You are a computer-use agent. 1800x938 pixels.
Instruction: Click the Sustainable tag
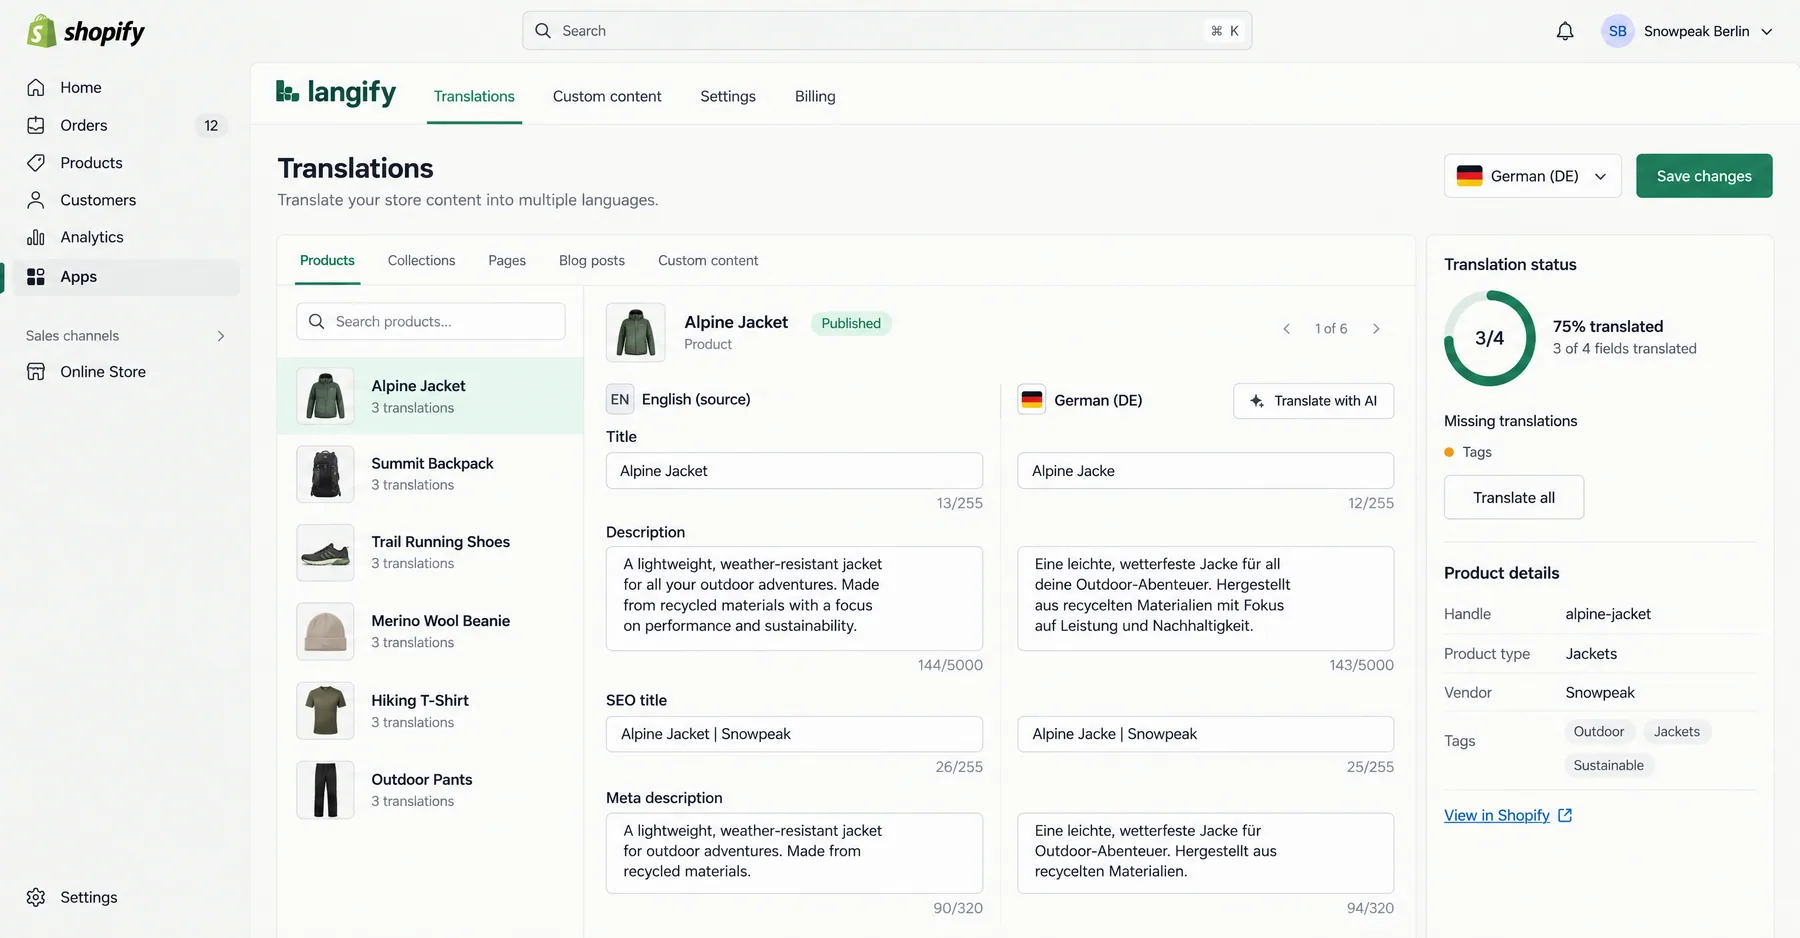[1608, 765]
